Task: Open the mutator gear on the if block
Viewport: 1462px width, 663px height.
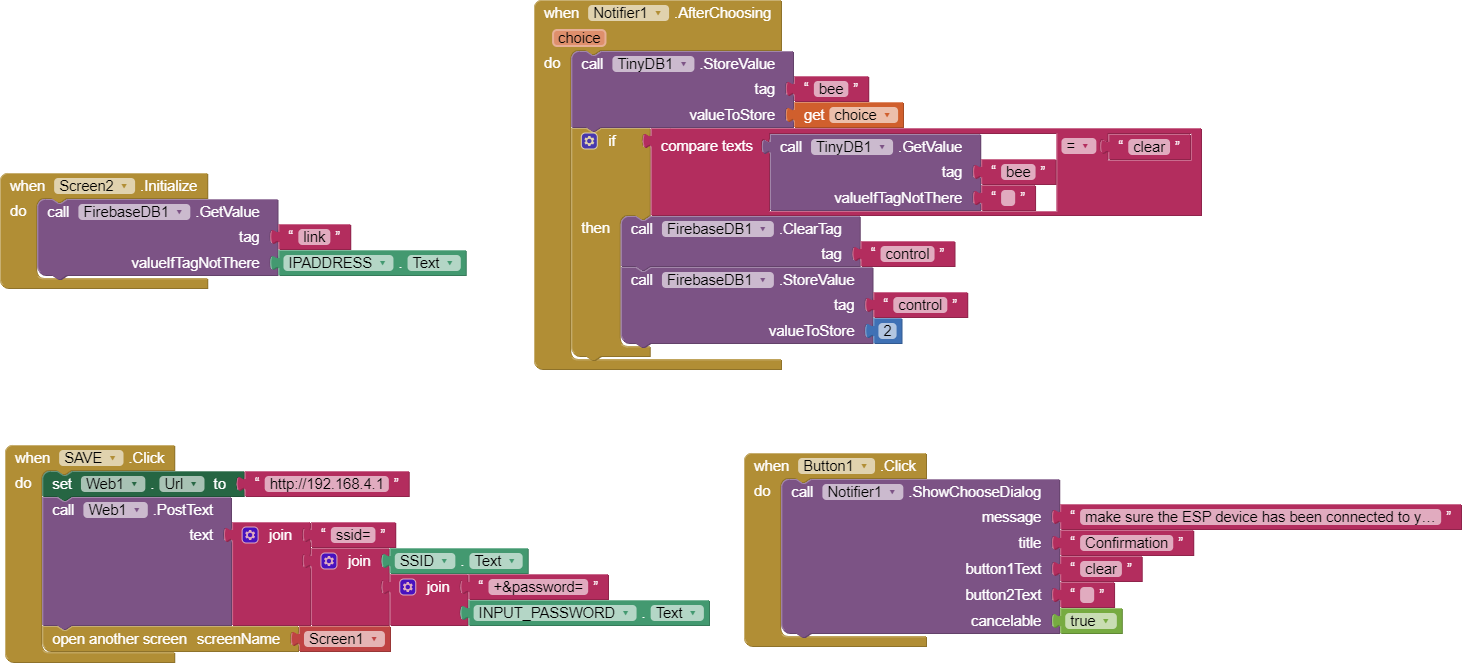Action: coord(589,140)
